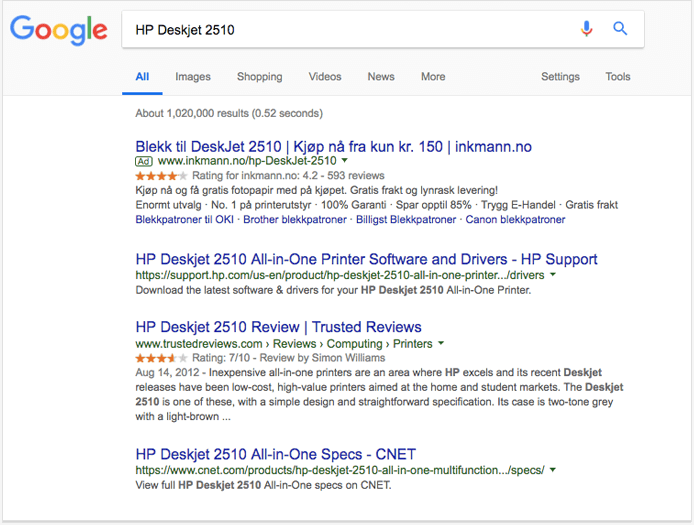Viewport: 694px width, 525px height.
Task: Click Kjøp nå og få gratis fotopapir text
Action: (x=316, y=190)
